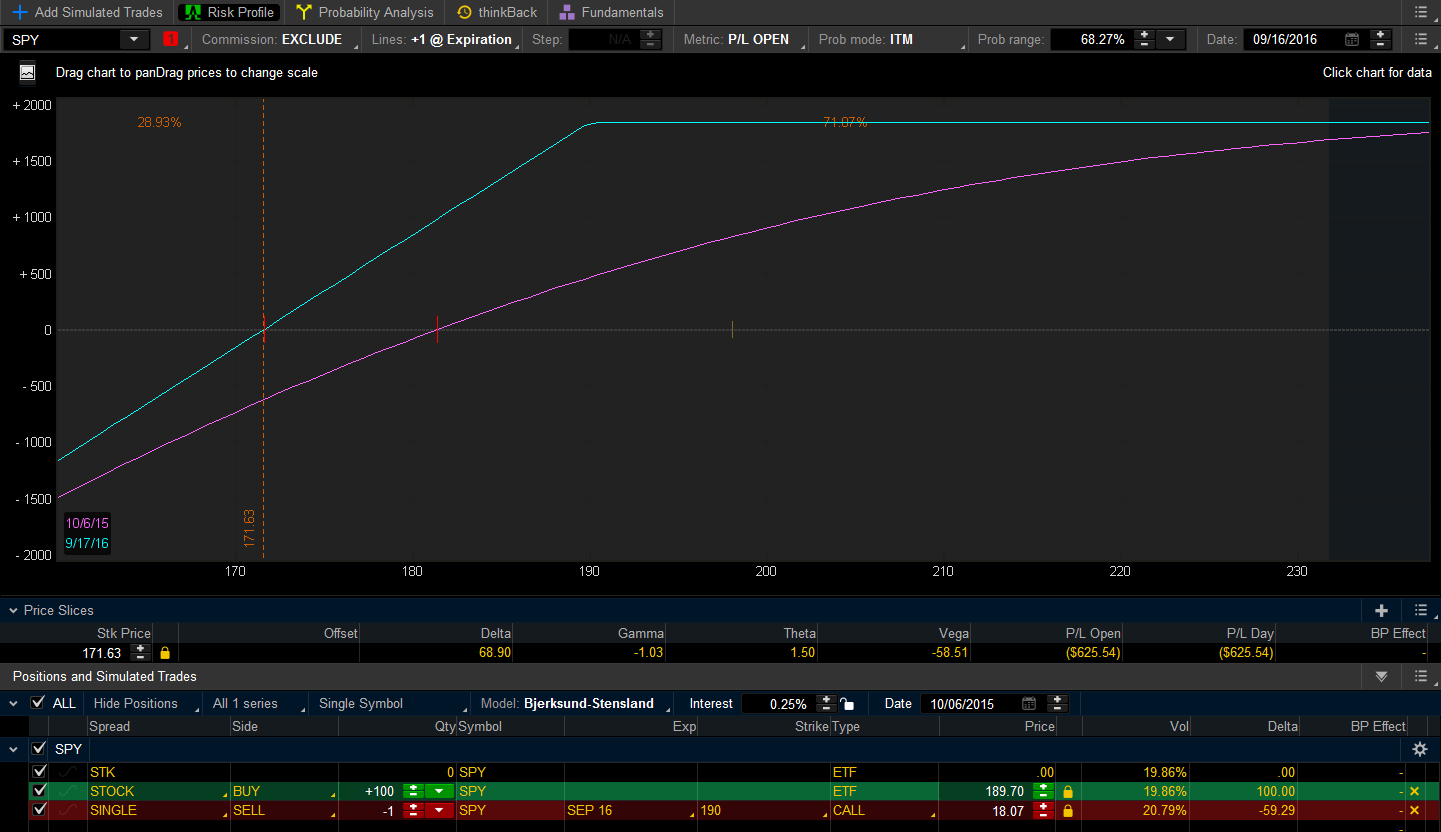
Task: Toggle the lock icon beside price 189.70
Action: point(1068,792)
